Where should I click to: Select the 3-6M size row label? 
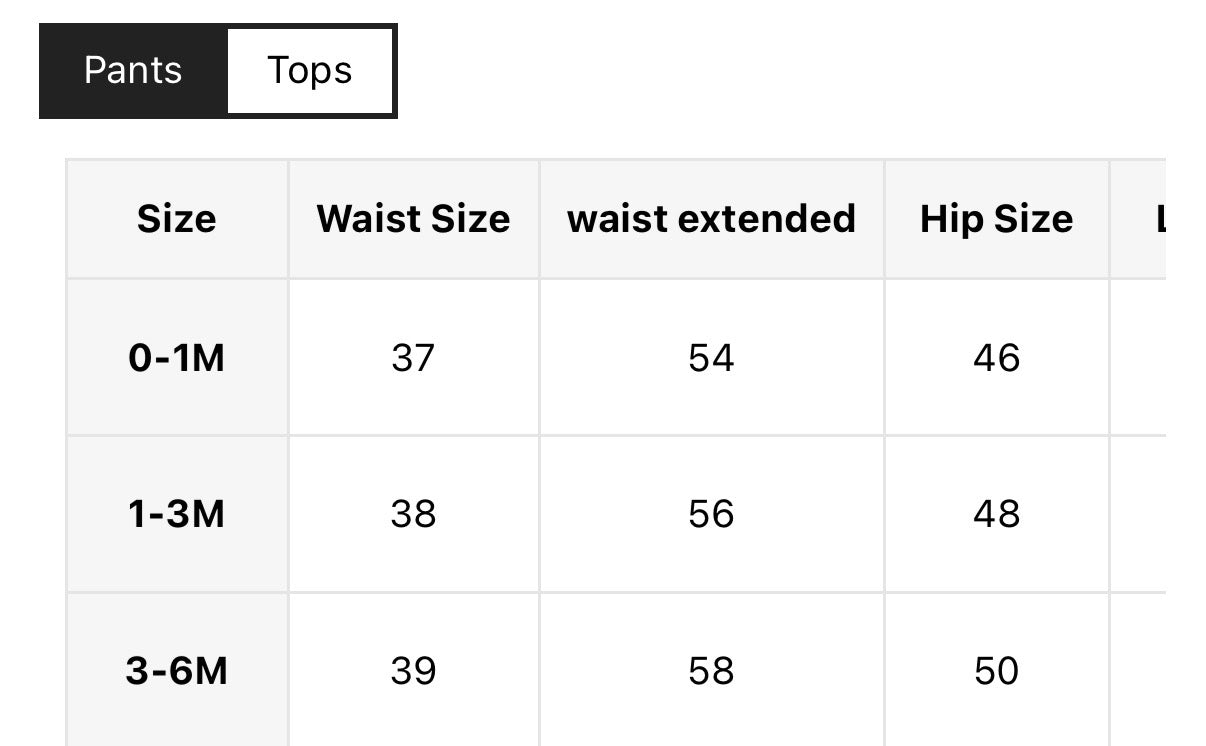point(177,671)
